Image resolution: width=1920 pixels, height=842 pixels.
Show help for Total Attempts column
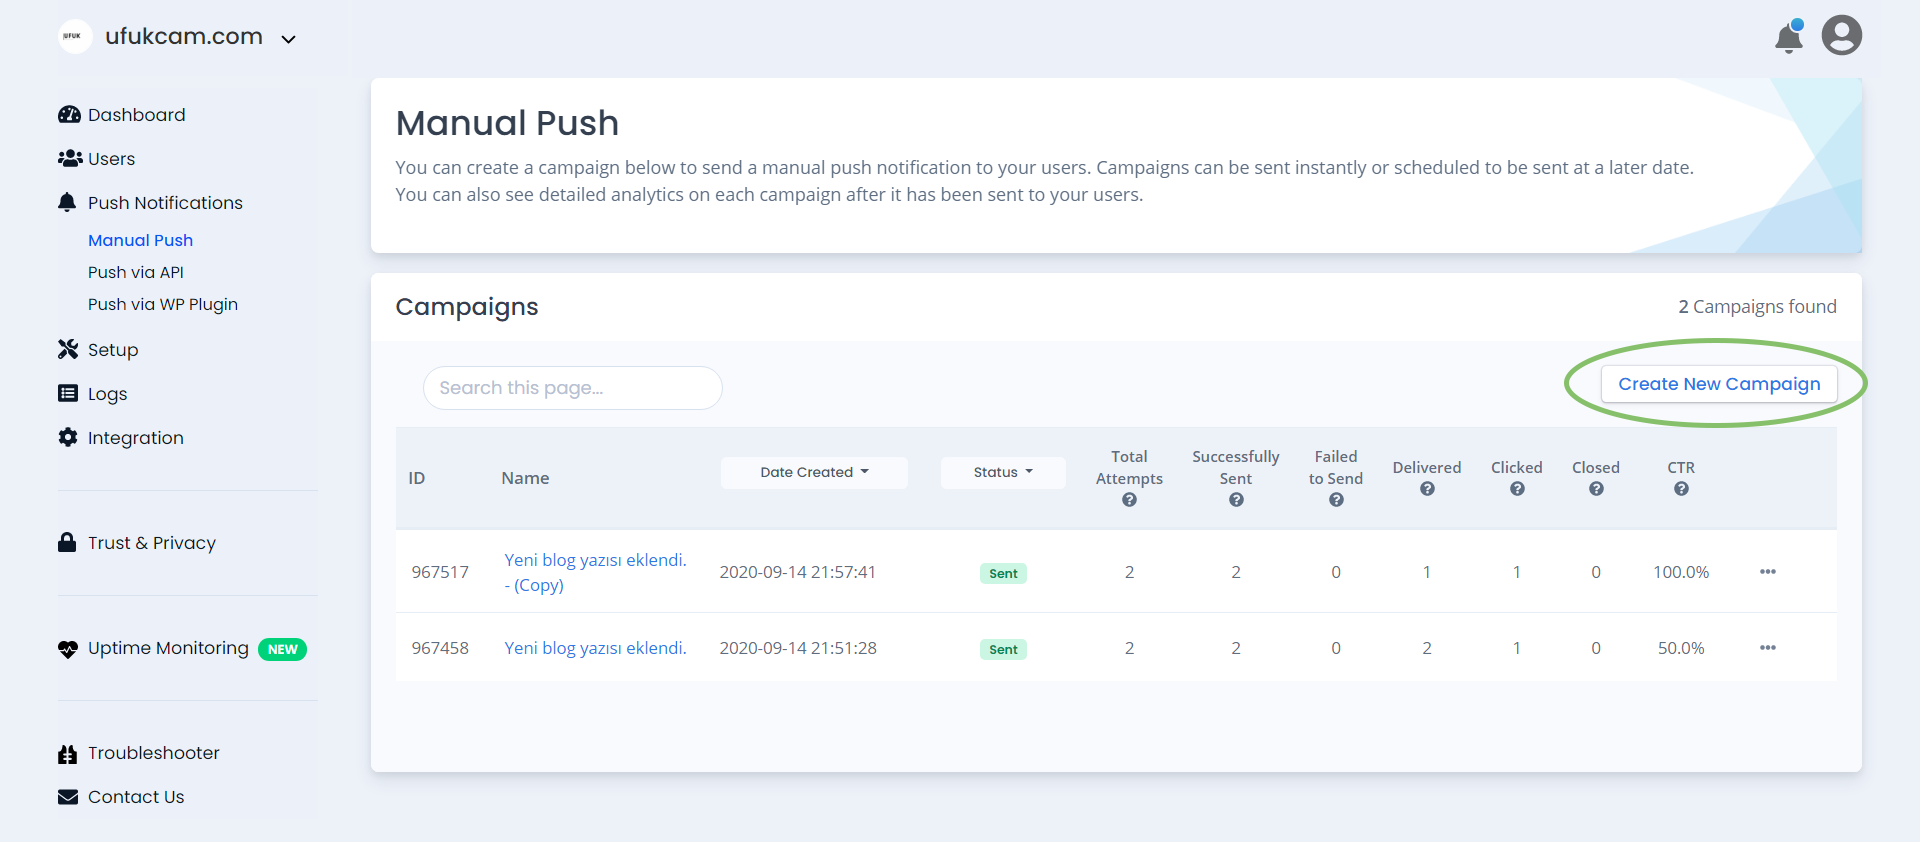1129,500
